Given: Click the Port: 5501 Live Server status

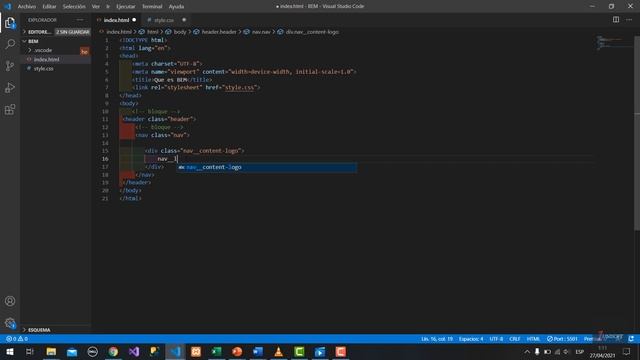Looking at the screenshot, I should click(x=562, y=339).
